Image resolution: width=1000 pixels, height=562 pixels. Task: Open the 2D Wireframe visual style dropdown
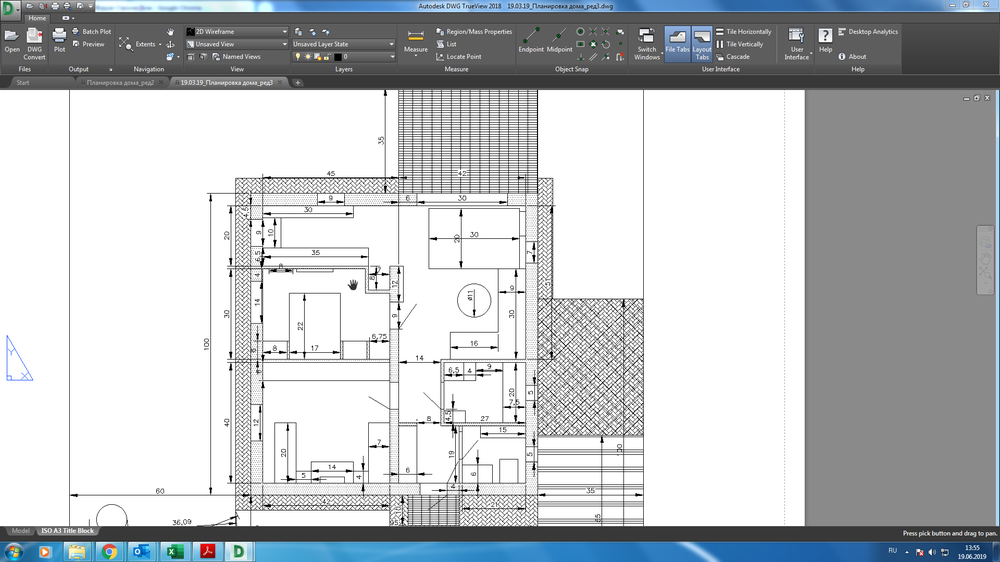tap(241, 32)
